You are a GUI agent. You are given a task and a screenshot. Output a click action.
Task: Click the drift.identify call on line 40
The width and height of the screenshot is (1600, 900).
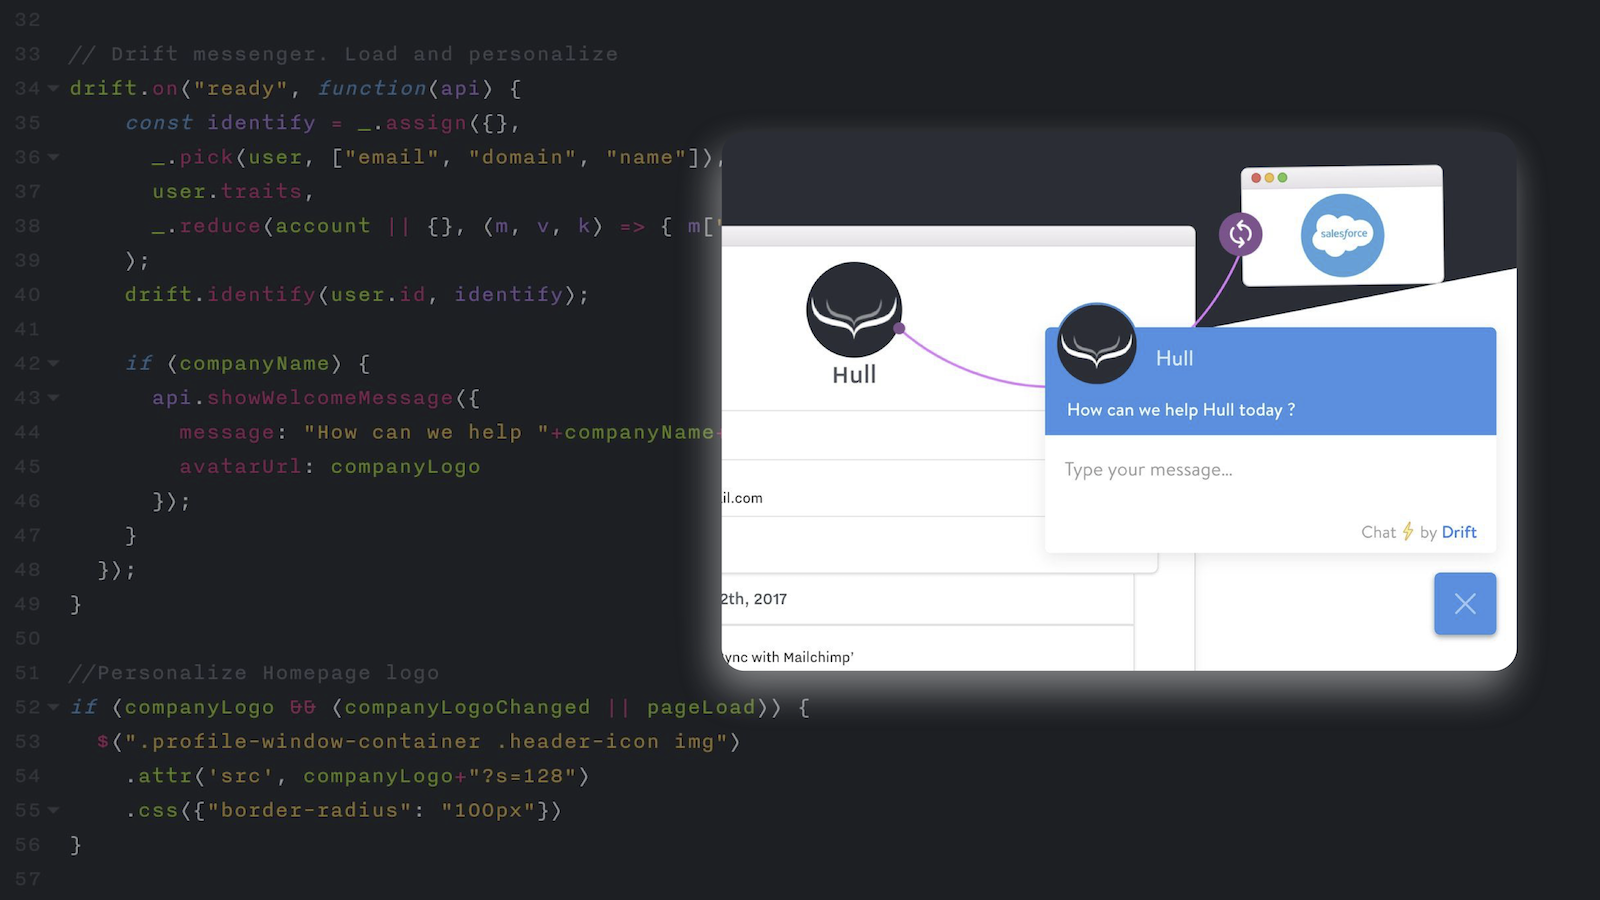357,295
